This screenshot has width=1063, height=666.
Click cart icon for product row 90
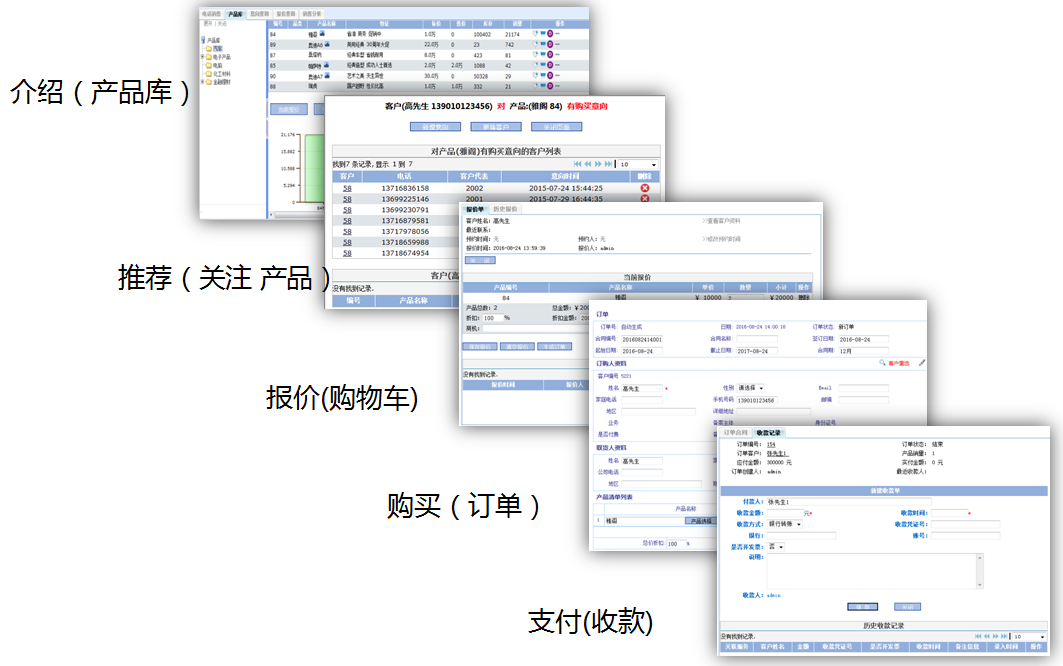[x=543, y=75]
